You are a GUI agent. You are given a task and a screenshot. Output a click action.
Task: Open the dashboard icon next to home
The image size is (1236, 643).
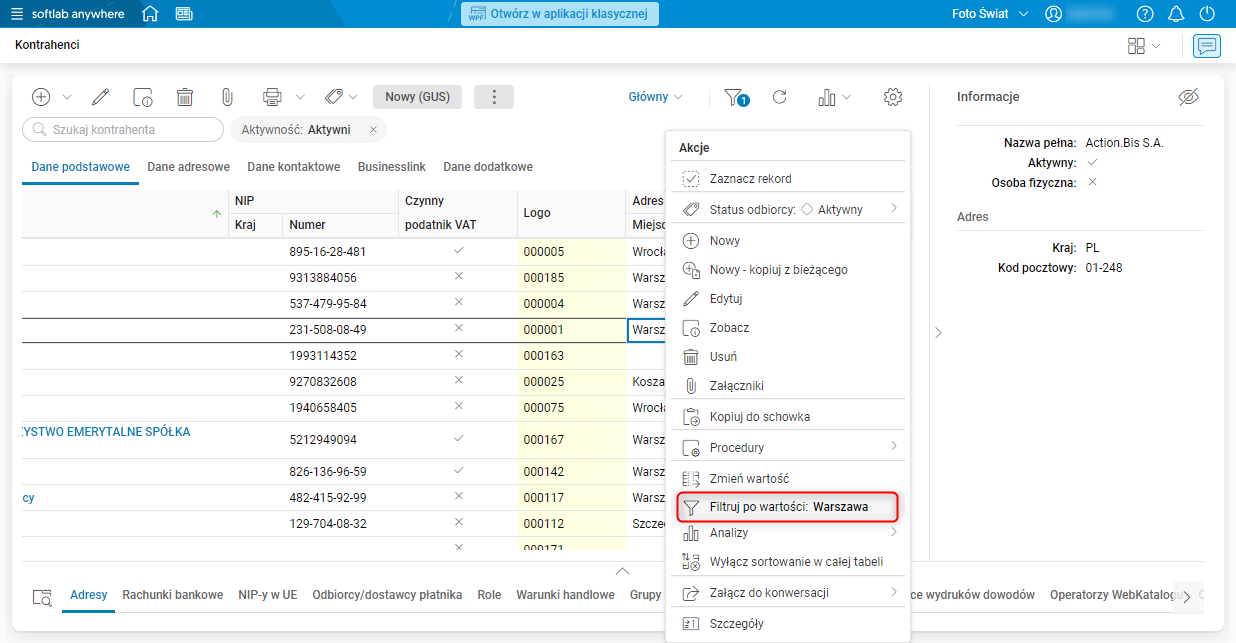(x=183, y=14)
